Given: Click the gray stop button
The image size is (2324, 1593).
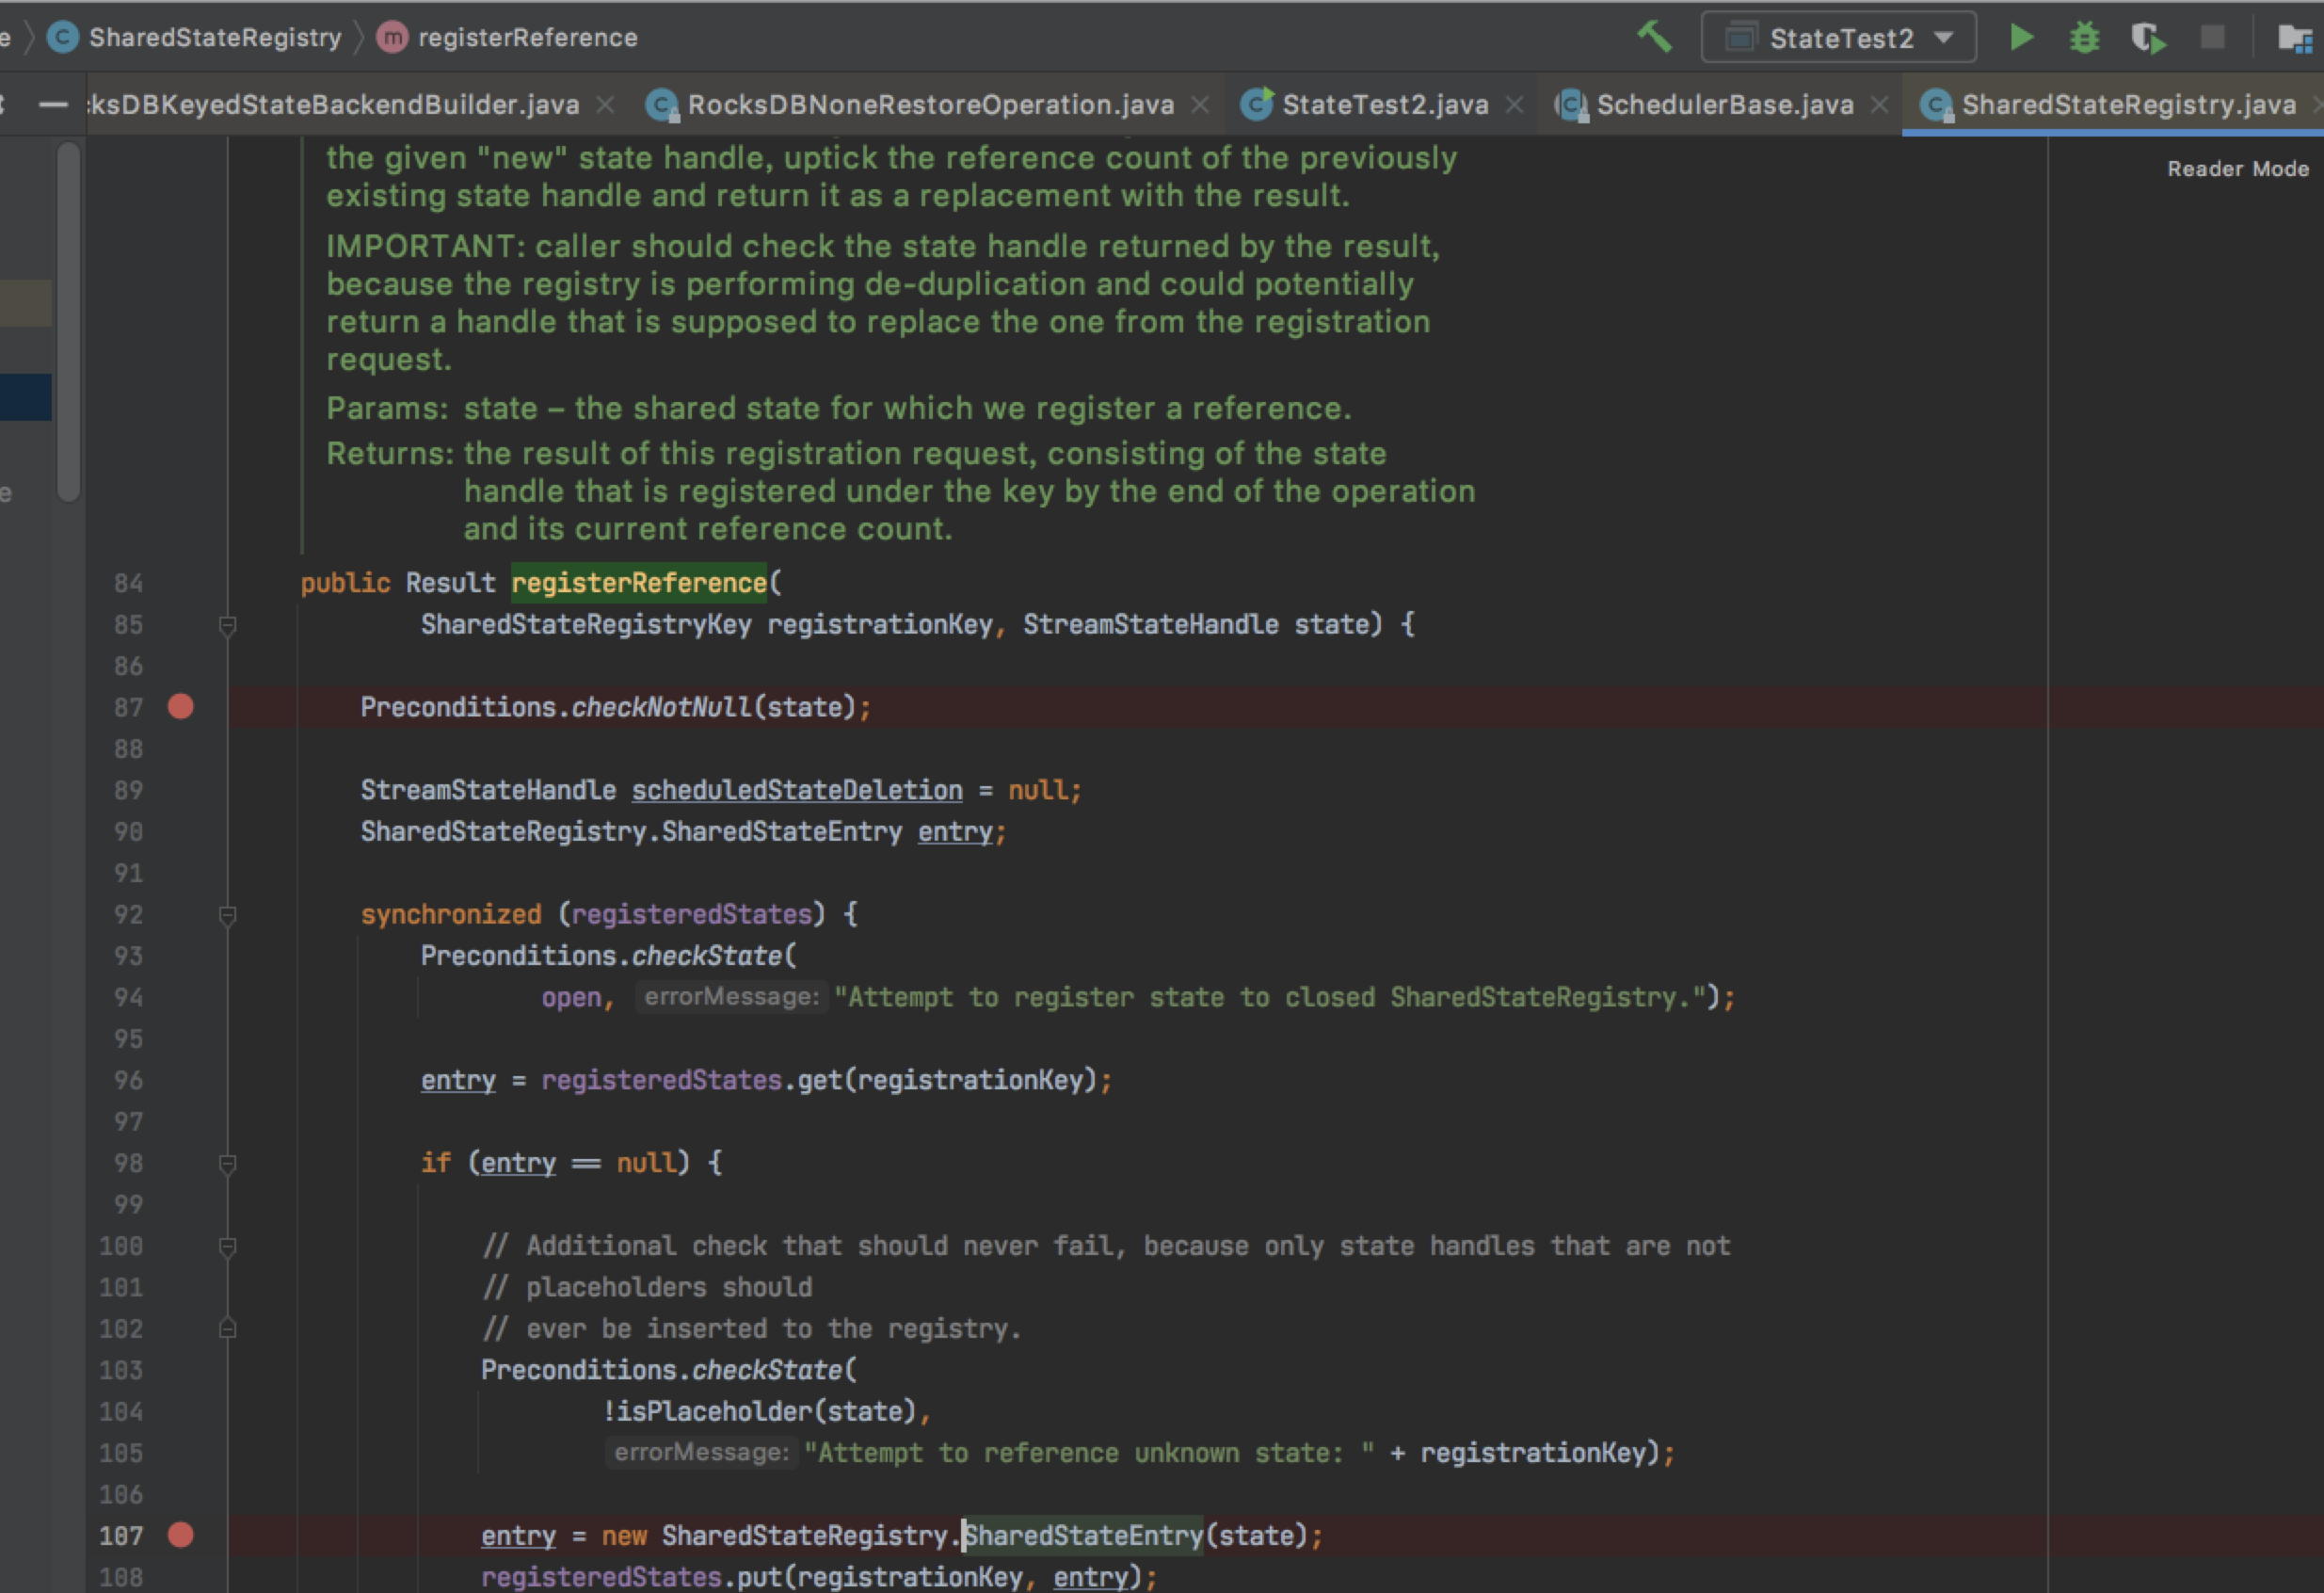Looking at the screenshot, I should click(2212, 38).
